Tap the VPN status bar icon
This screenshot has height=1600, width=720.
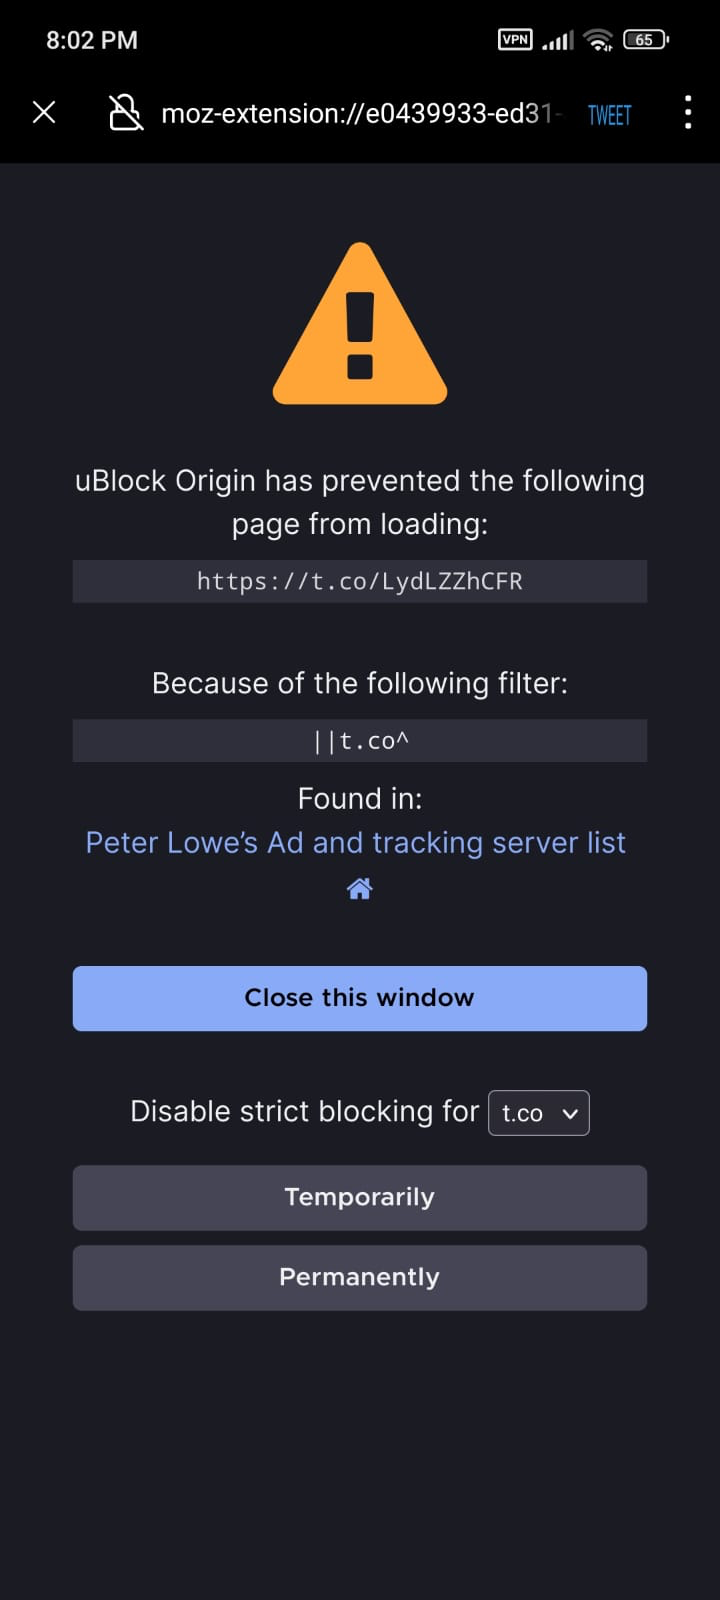pos(515,40)
